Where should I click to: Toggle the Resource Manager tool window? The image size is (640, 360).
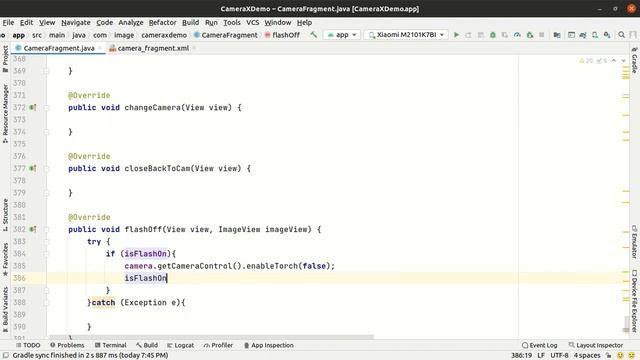click(5, 113)
